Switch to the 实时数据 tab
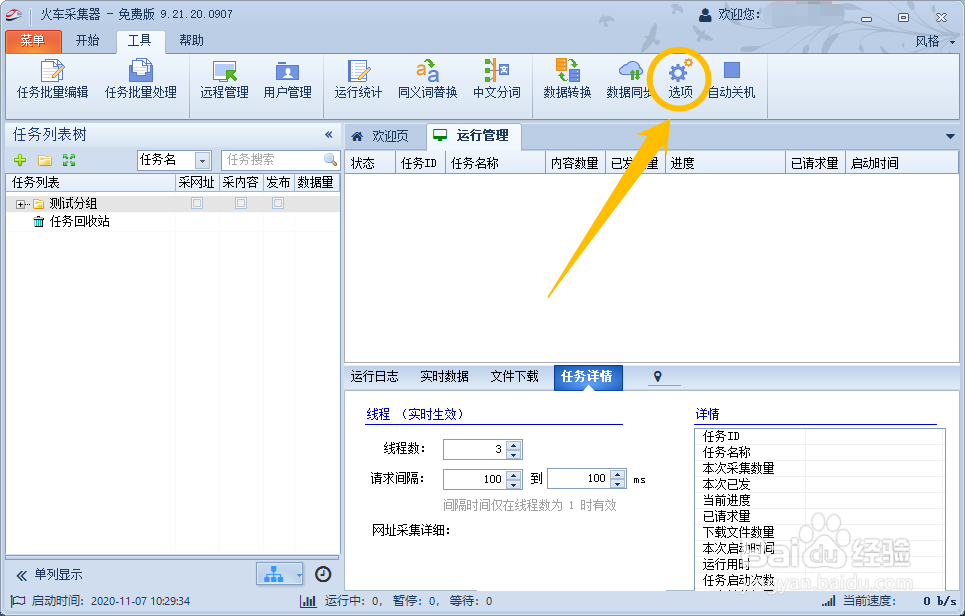 tap(444, 377)
